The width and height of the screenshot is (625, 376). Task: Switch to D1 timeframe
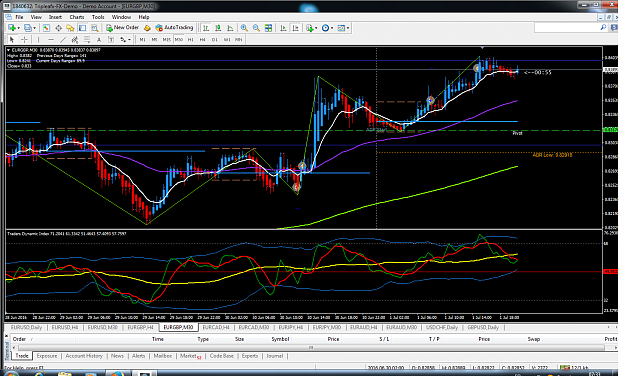coord(214,39)
